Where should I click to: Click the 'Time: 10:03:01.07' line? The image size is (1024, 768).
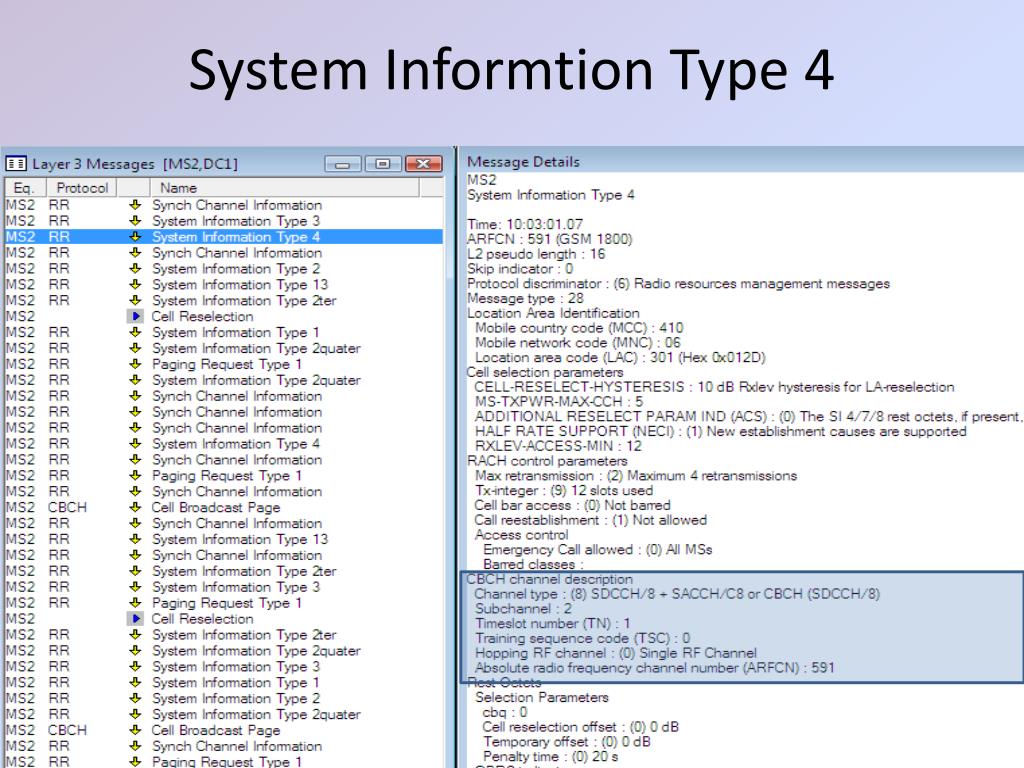pos(525,224)
